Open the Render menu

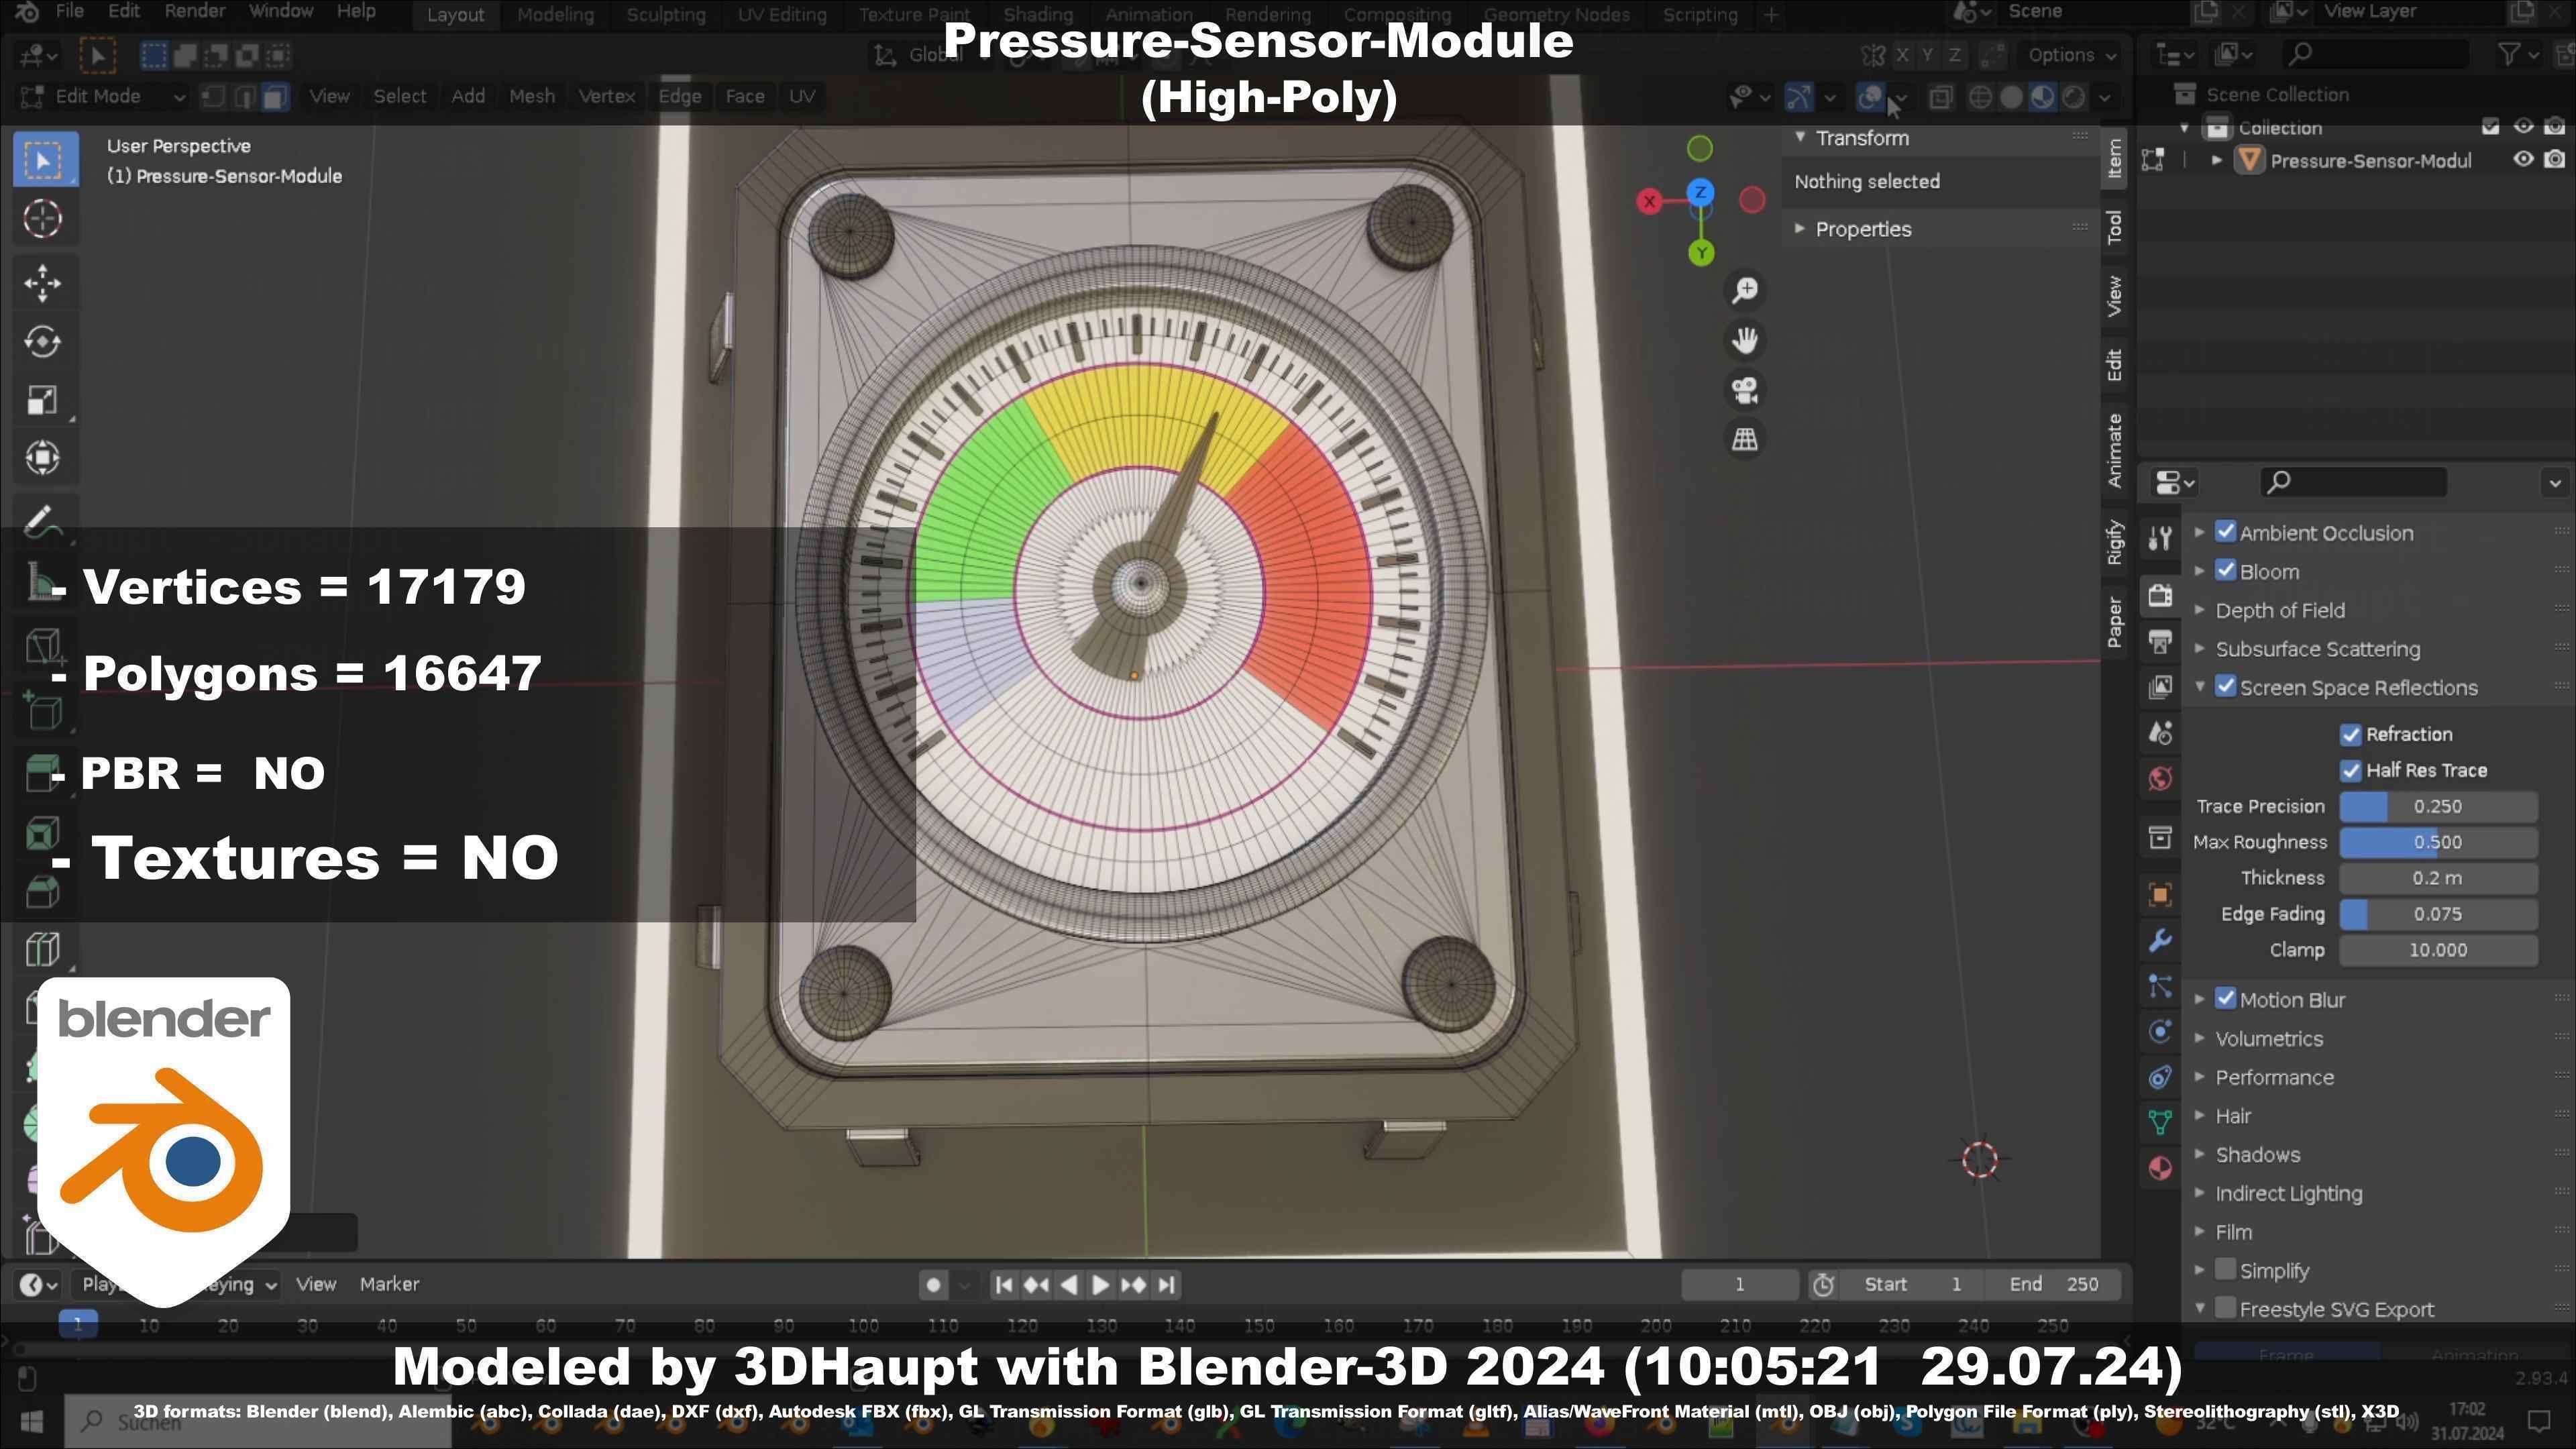click(x=195, y=12)
